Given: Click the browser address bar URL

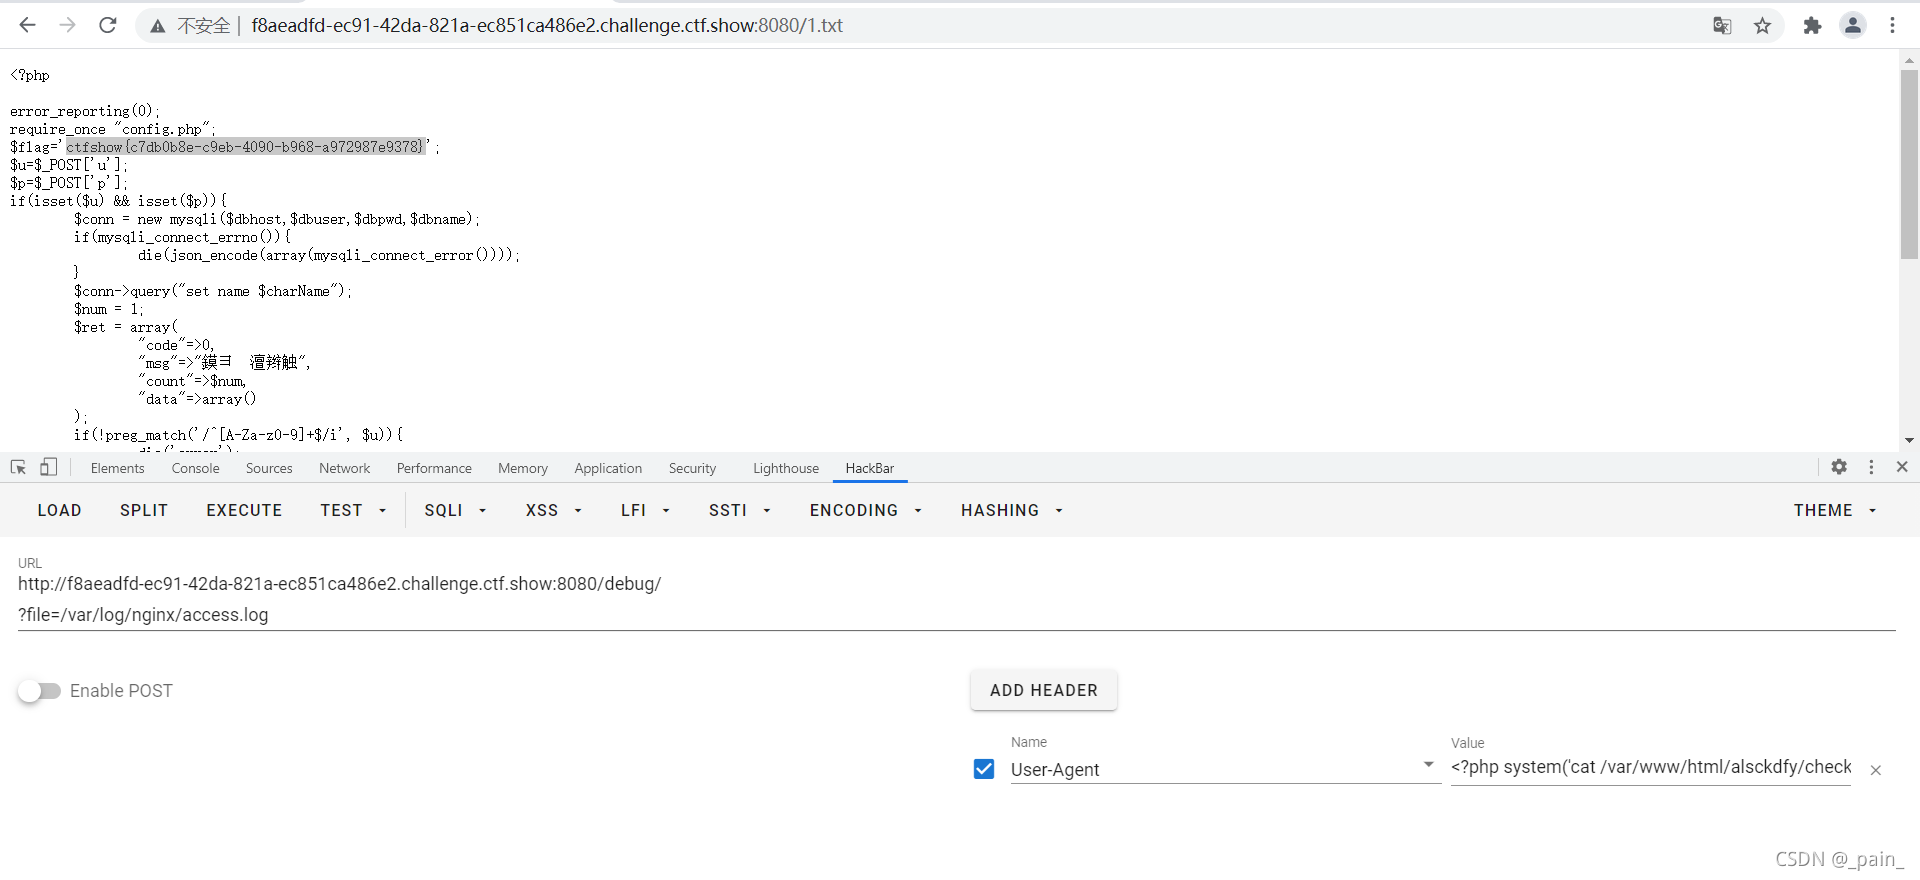Looking at the screenshot, I should [547, 26].
